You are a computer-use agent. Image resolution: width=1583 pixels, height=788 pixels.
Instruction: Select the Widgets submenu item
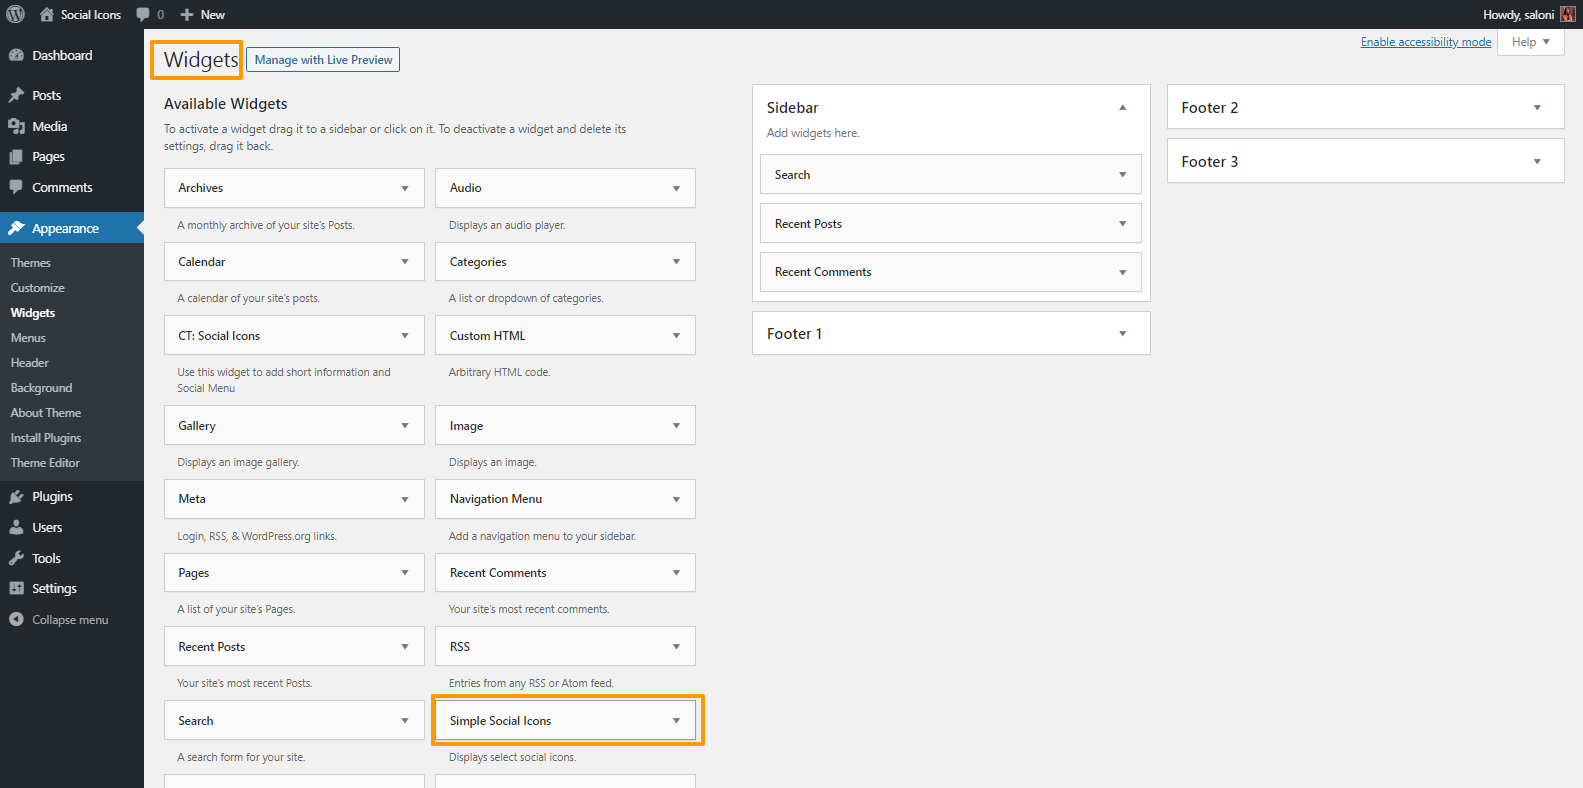pyautogui.click(x=33, y=313)
